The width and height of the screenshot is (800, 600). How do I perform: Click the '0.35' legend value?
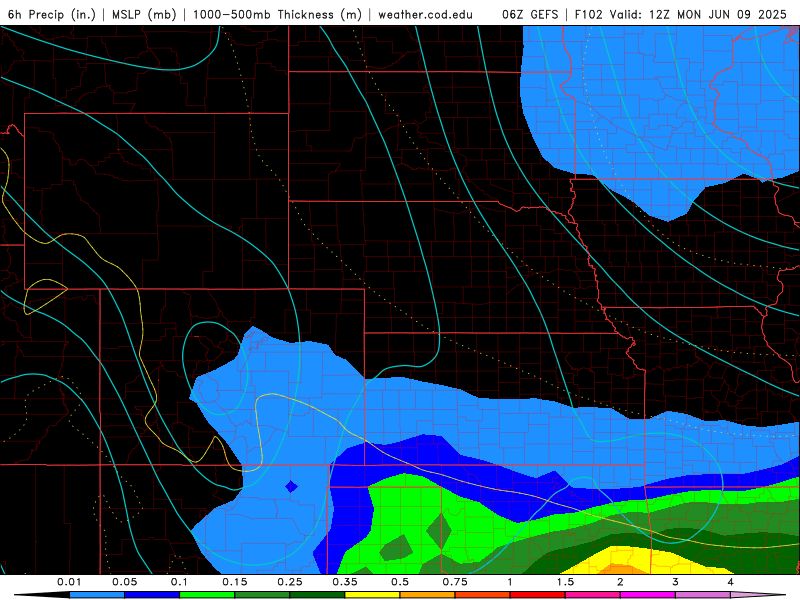pyautogui.click(x=345, y=582)
